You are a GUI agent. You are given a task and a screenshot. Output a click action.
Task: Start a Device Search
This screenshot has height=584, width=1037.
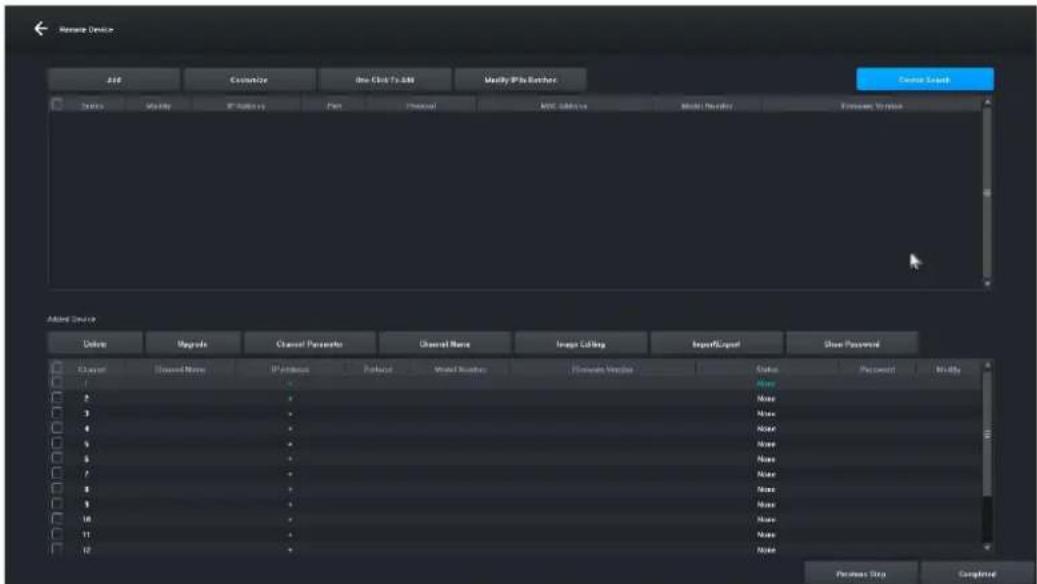click(x=925, y=79)
